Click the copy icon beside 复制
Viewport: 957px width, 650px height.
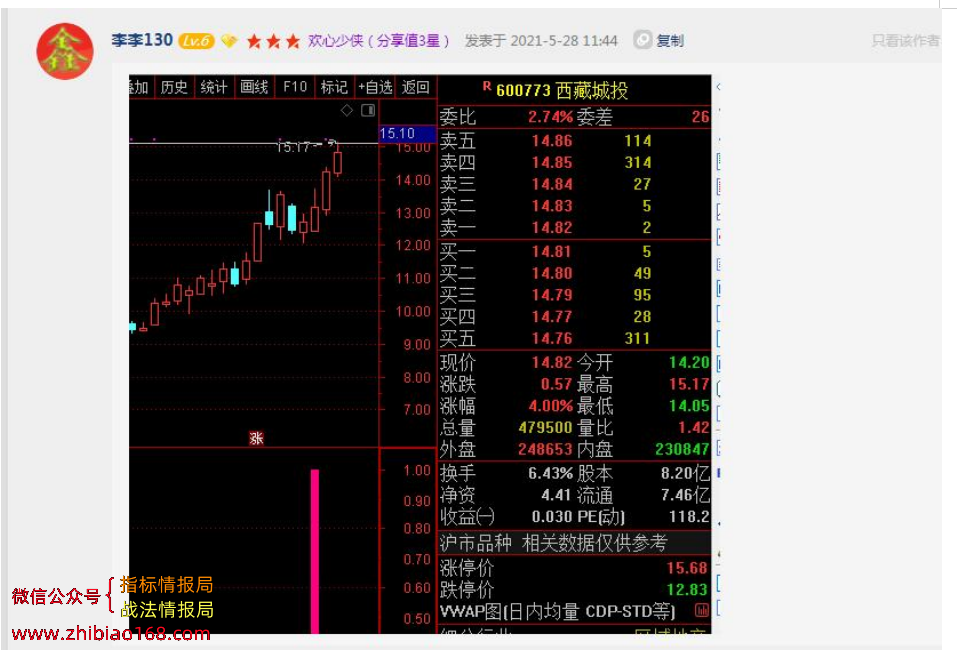pyautogui.click(x=642, y=40)
